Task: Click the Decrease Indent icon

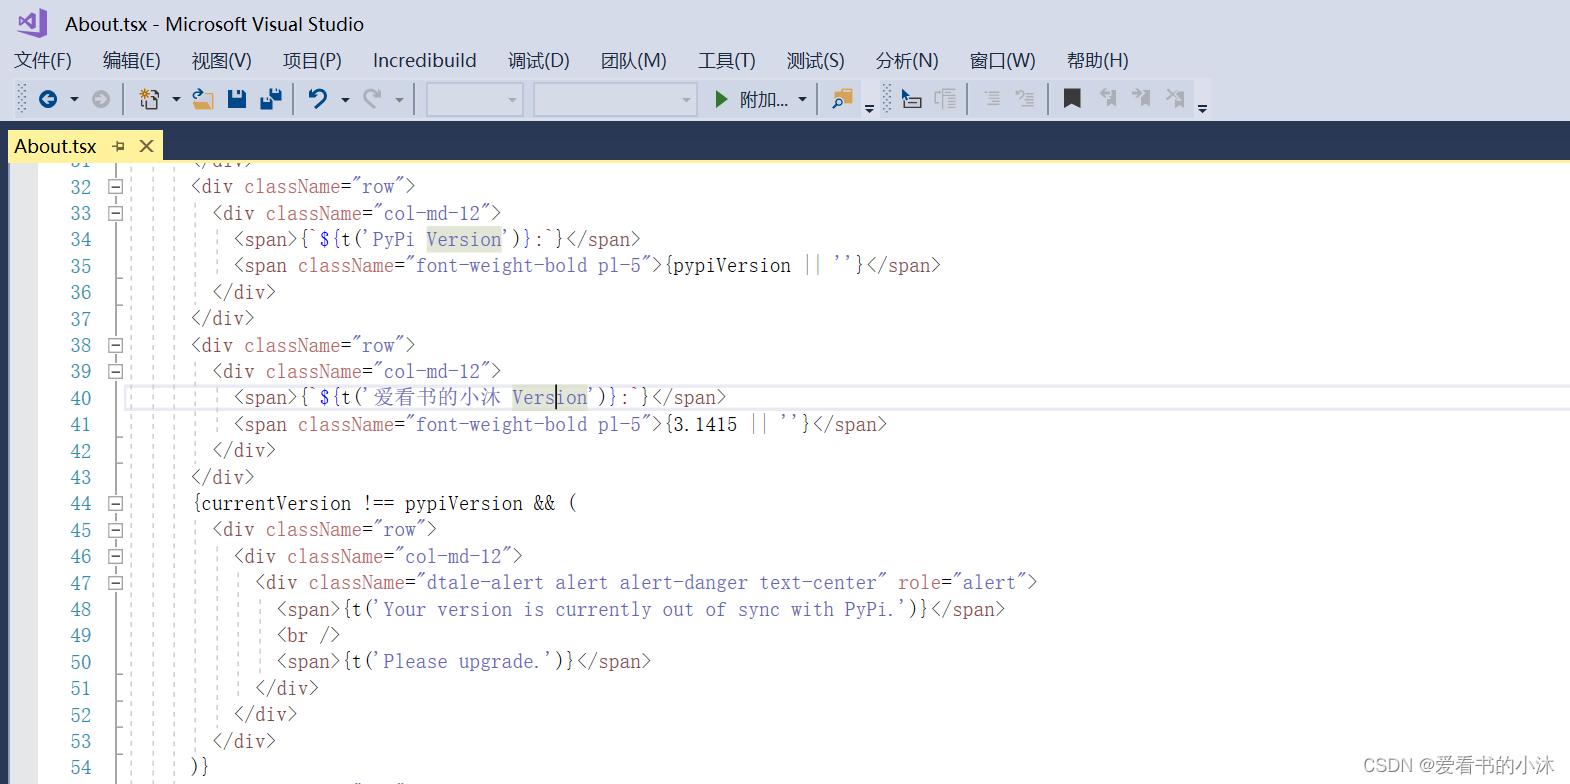Action: coord(991,99)
